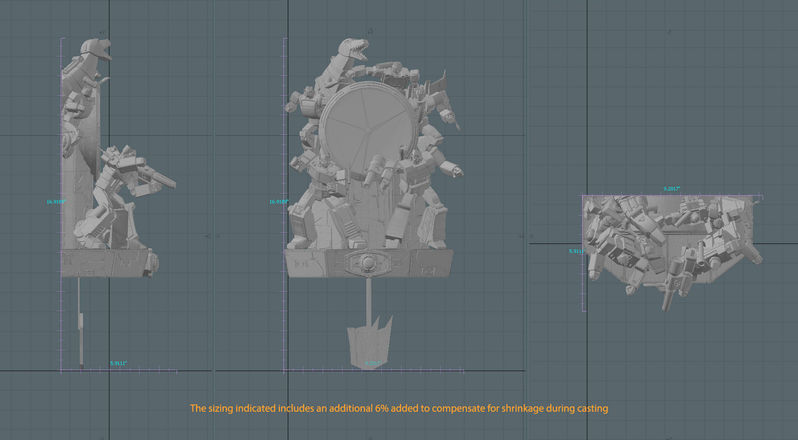Click the Decepticon emblem pendulum in front view
798x440 pixels.
[370, 341]
